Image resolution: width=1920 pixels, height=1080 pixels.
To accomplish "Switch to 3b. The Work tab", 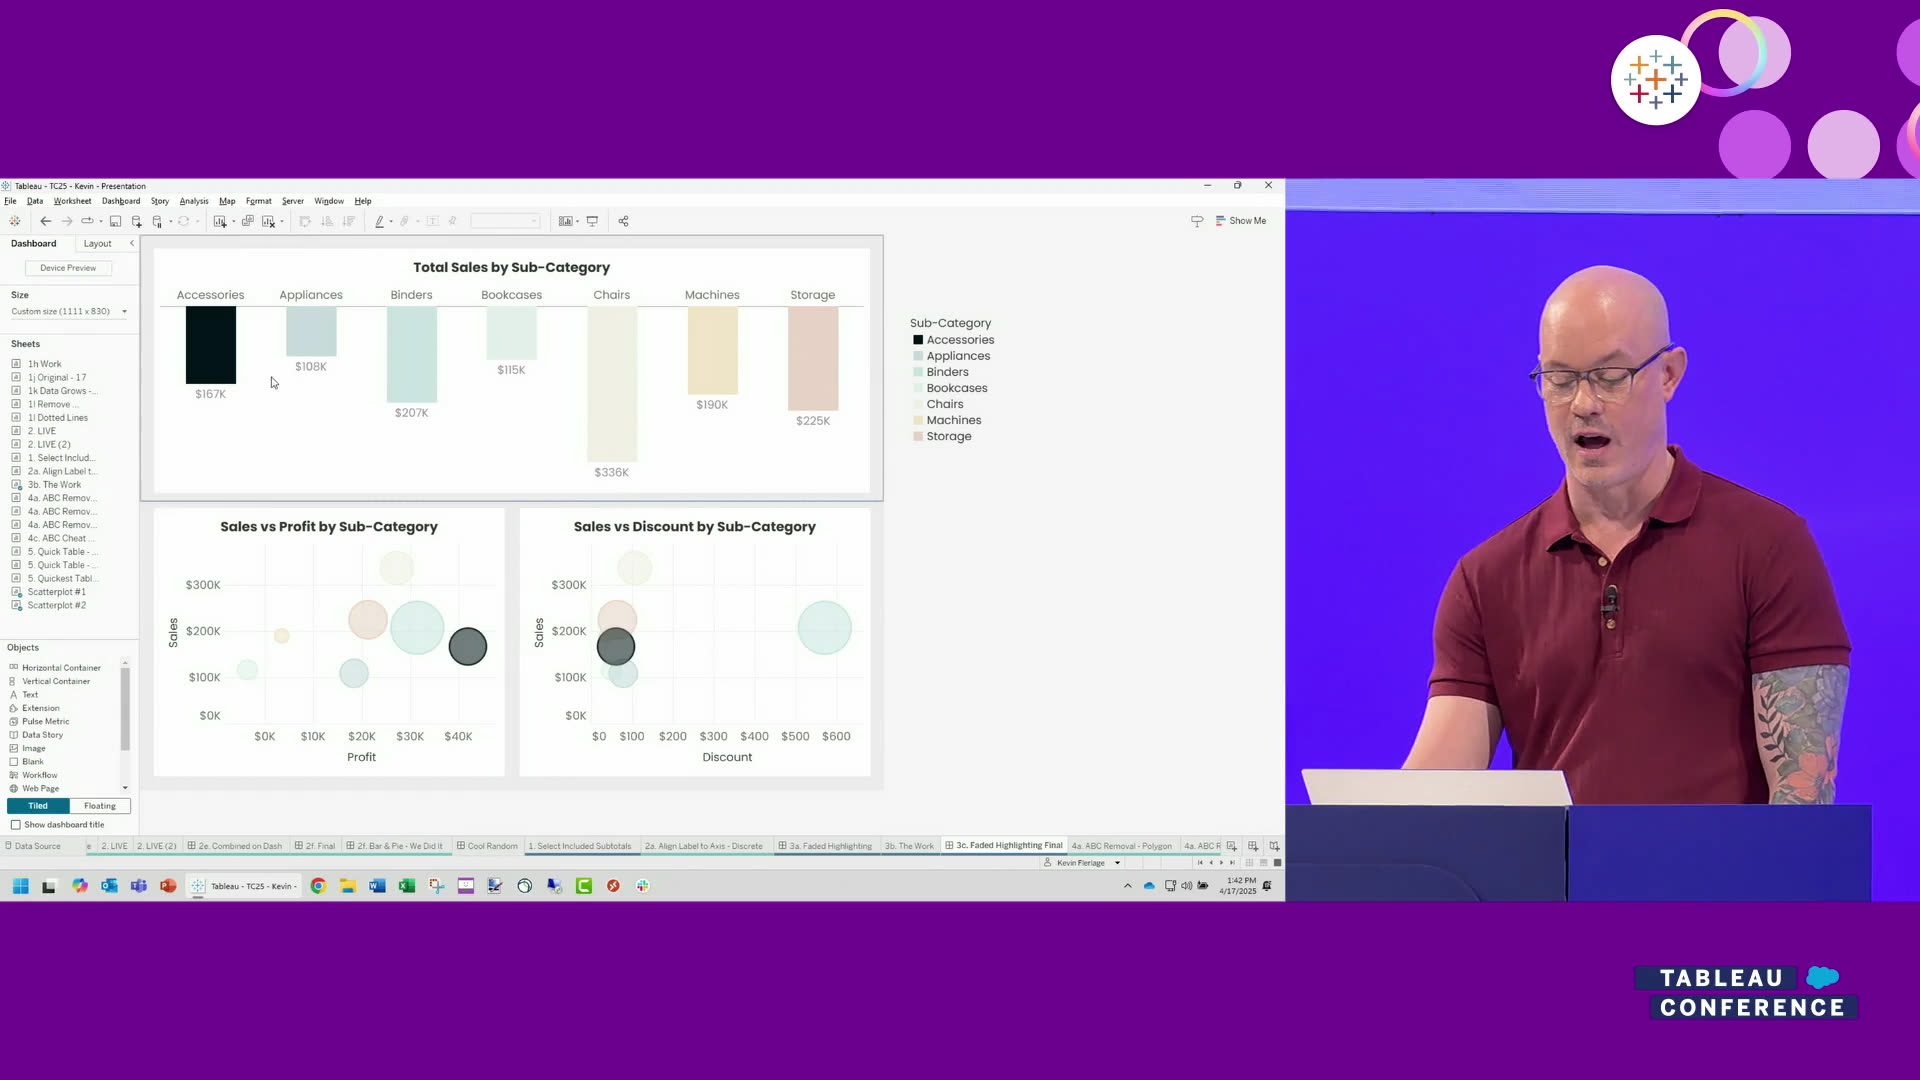I will tap(909, 846).
